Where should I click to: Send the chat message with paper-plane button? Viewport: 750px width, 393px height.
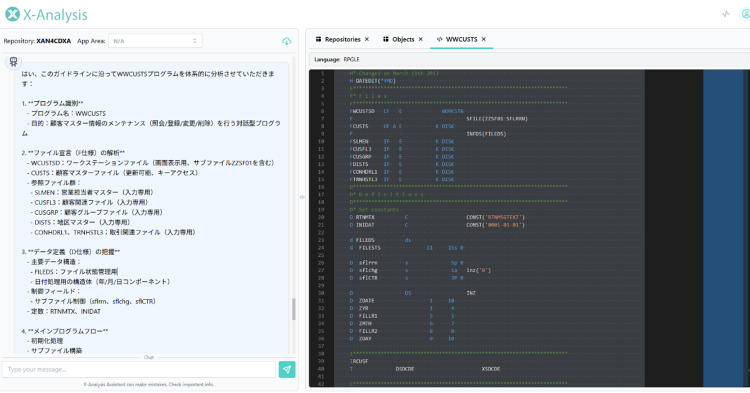[x=287, y=369]
